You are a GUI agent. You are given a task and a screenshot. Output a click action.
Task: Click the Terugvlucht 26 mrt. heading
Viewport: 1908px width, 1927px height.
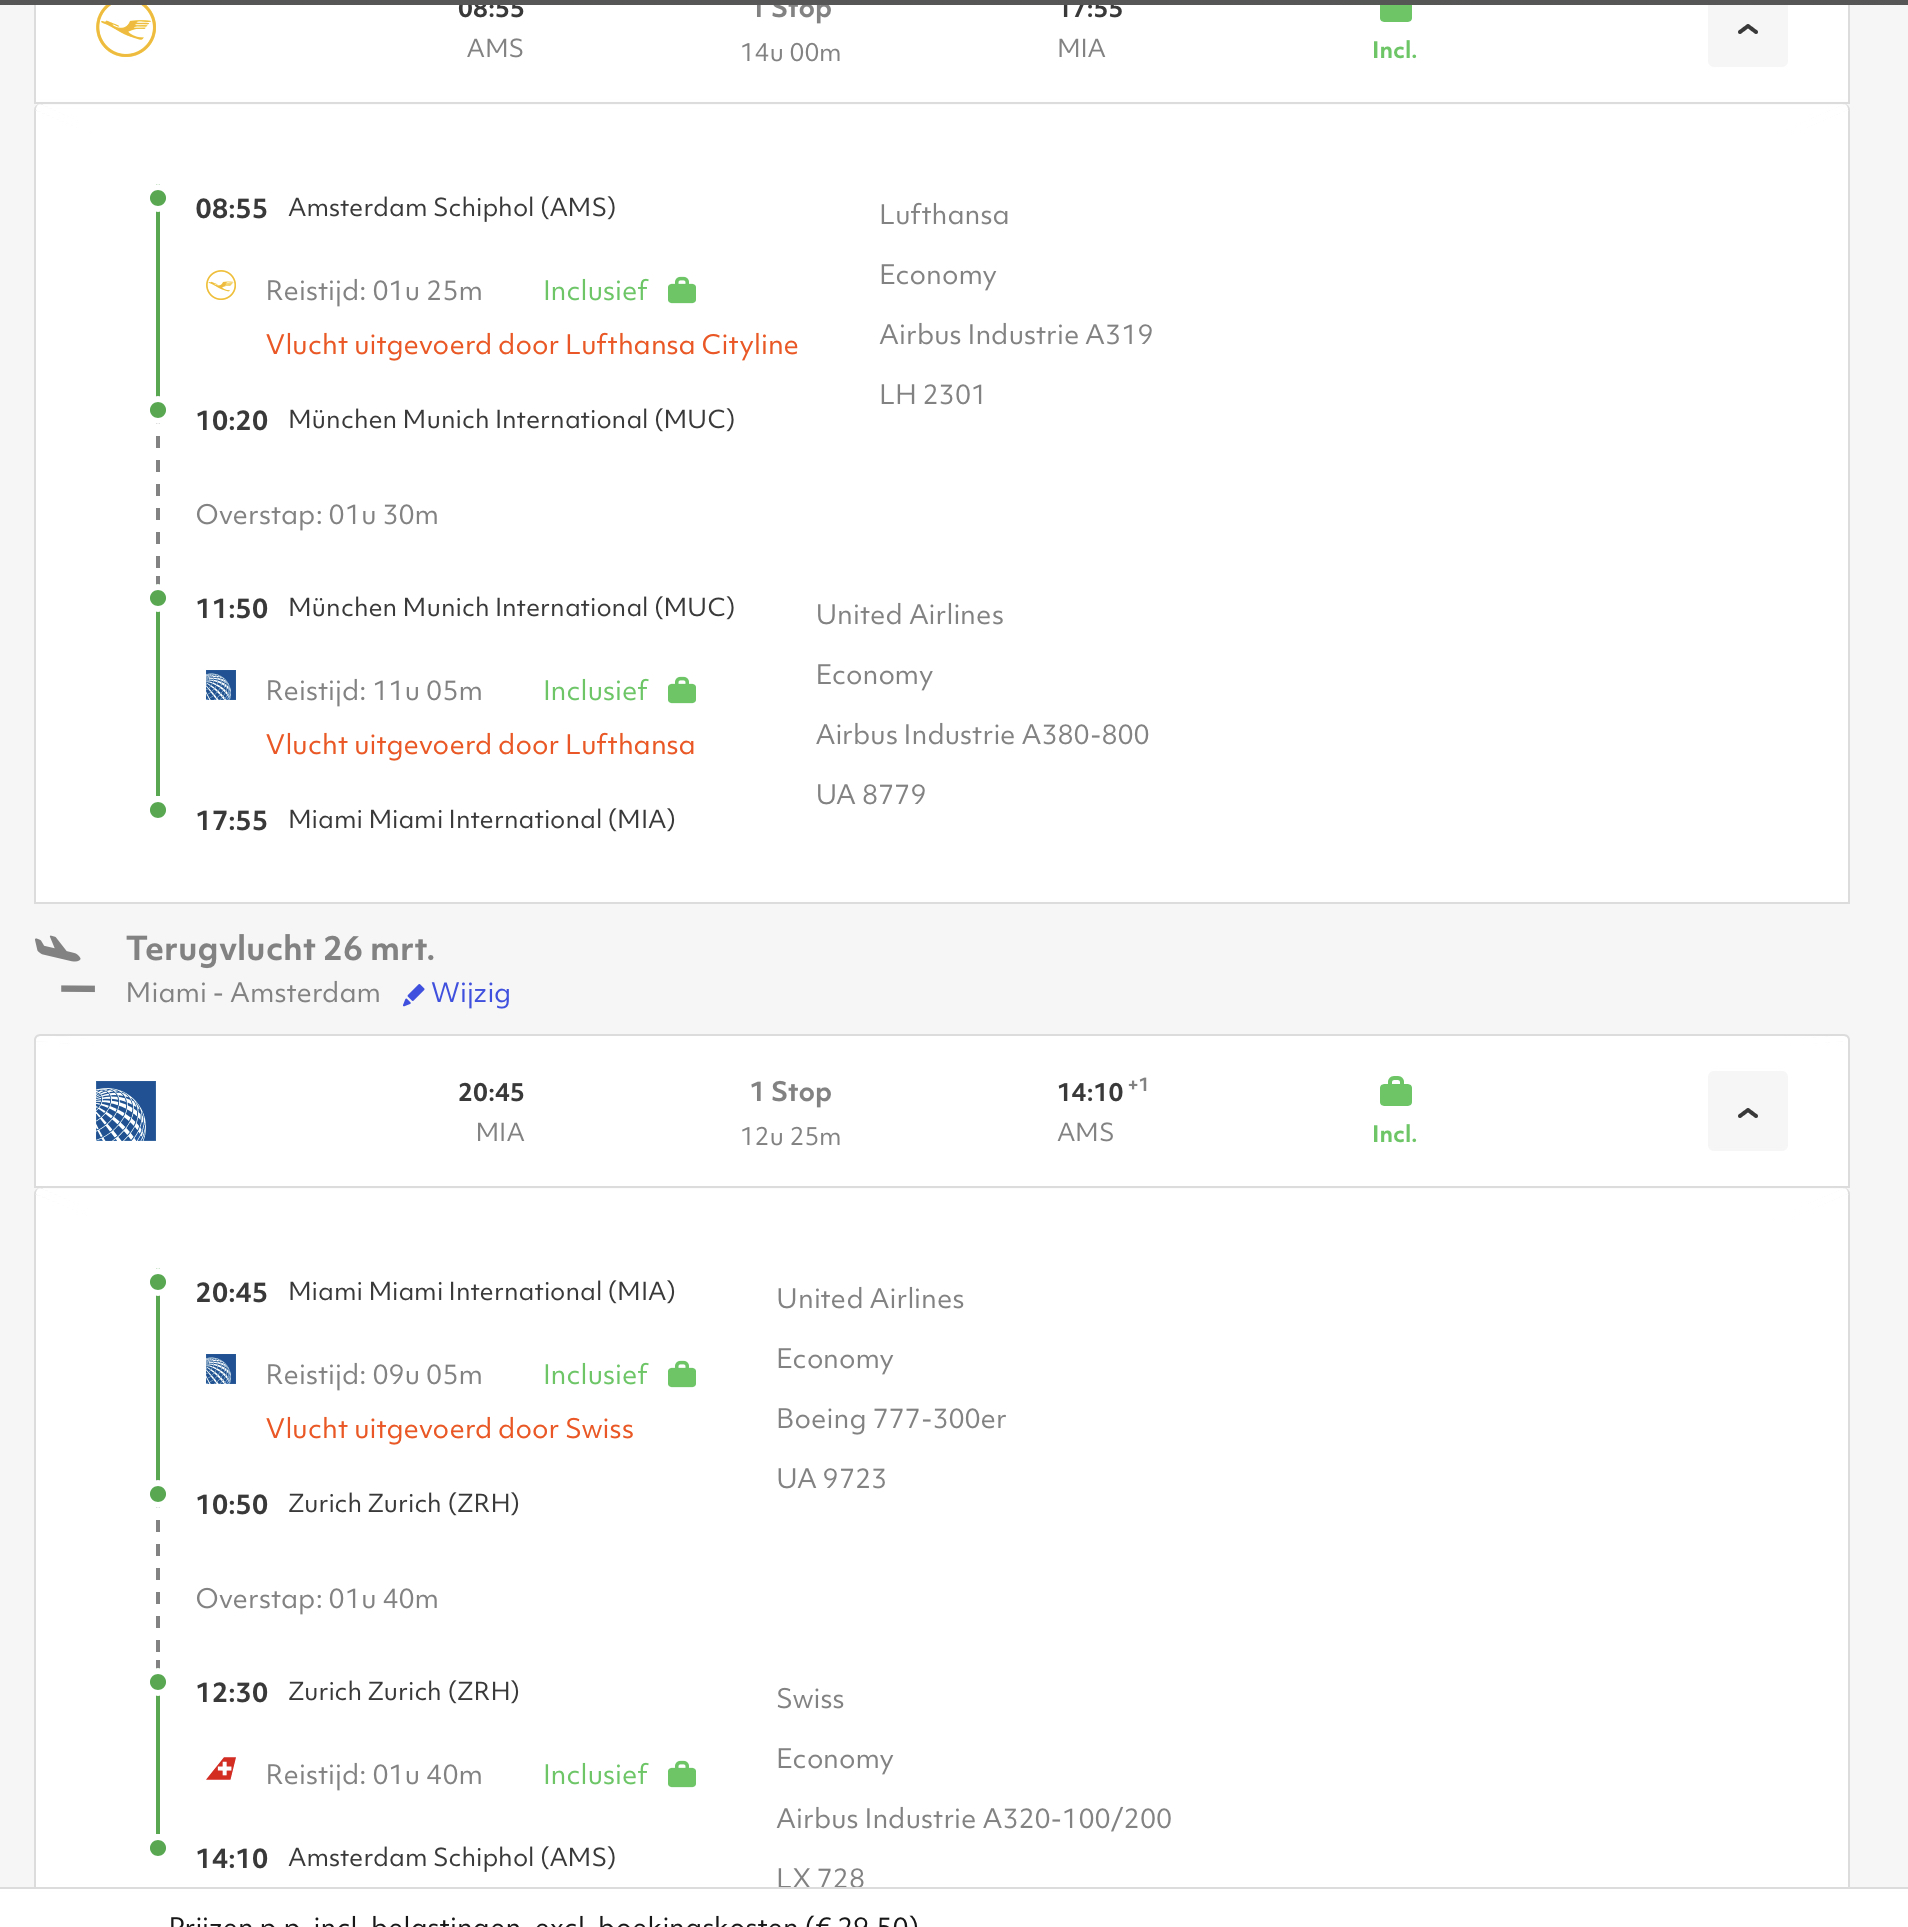(x=280, y=948)
